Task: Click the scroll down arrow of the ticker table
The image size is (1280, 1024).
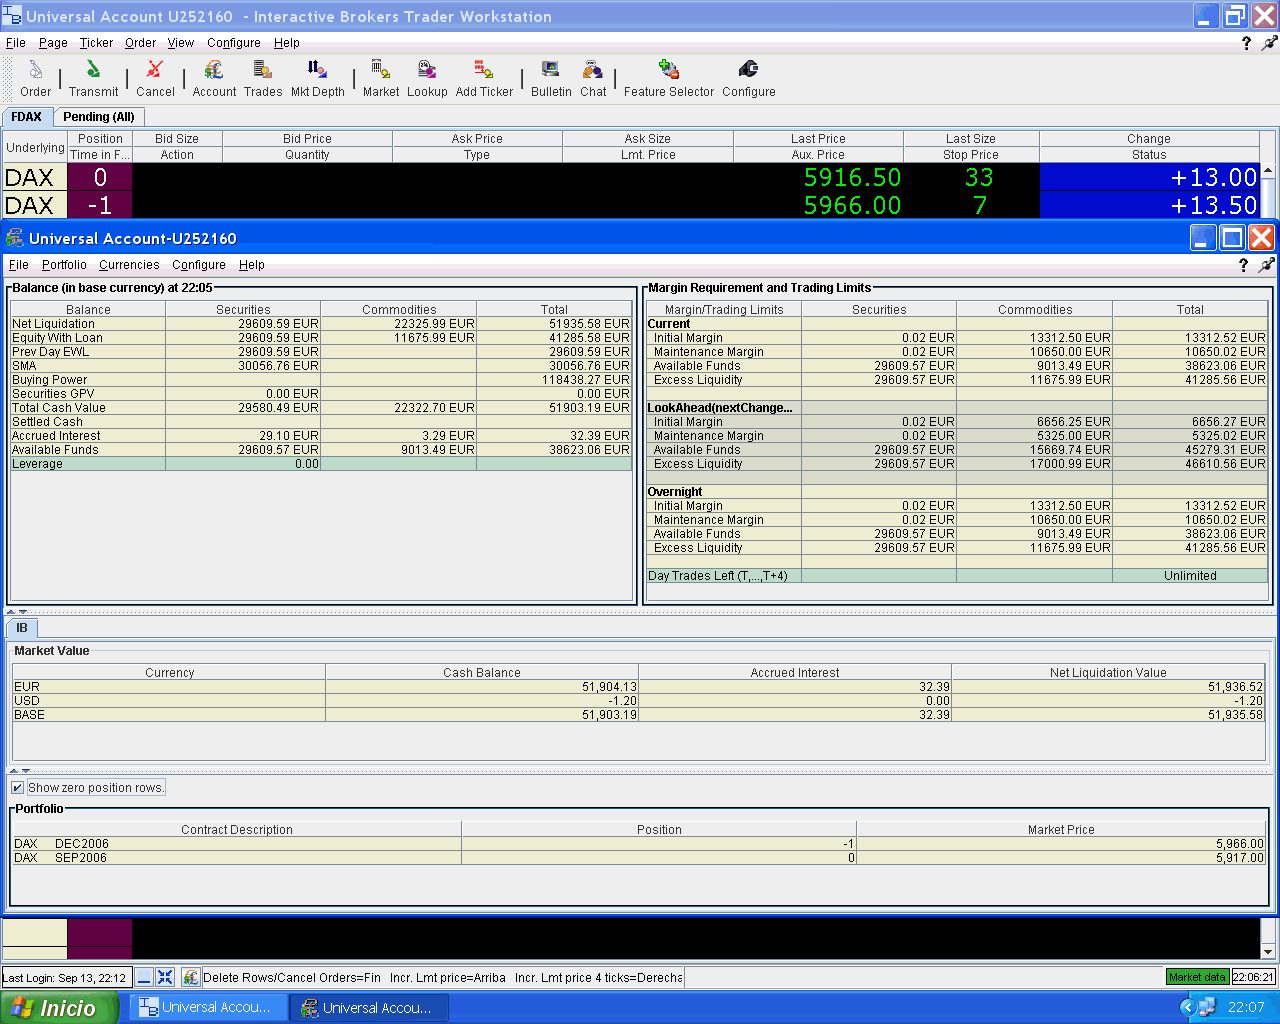Action: pyautogui.click(x=1269, y=952)
